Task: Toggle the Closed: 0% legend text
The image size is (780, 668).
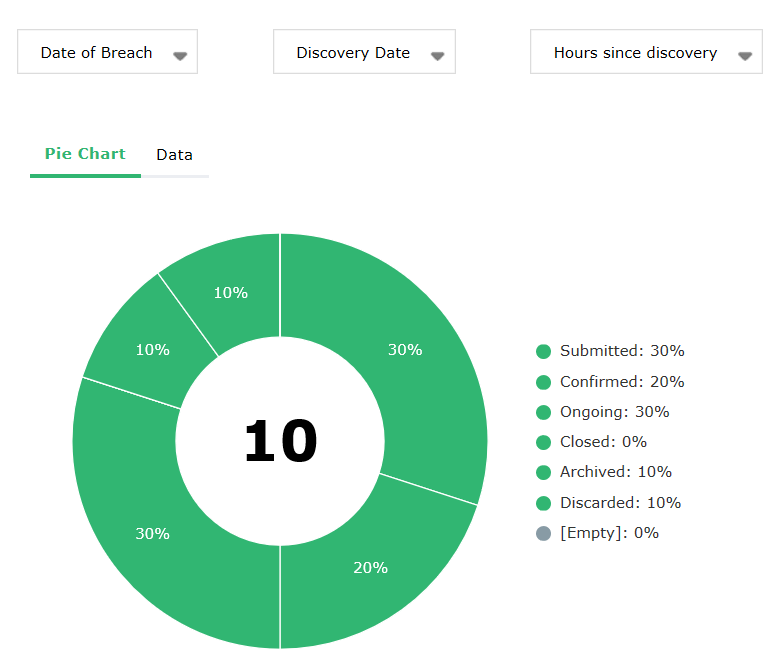Action: coord(603,442)
